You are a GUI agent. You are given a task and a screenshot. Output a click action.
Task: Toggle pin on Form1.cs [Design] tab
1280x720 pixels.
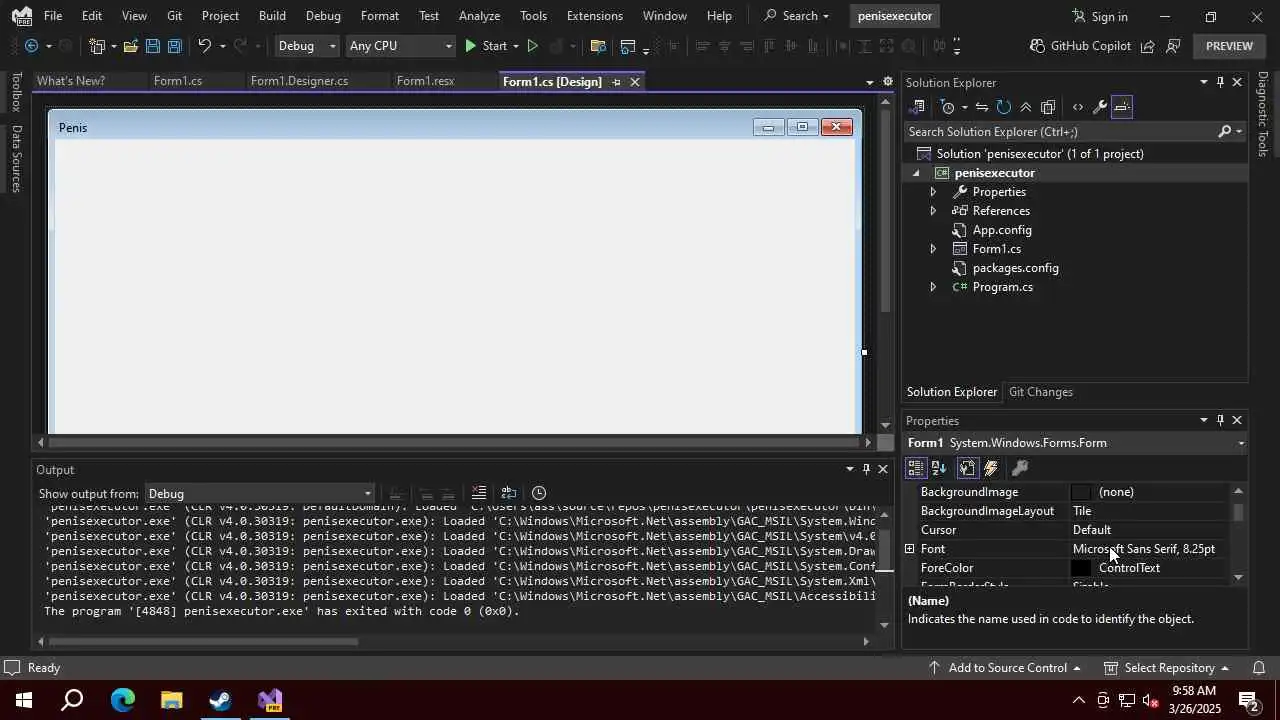click(616, 82)
